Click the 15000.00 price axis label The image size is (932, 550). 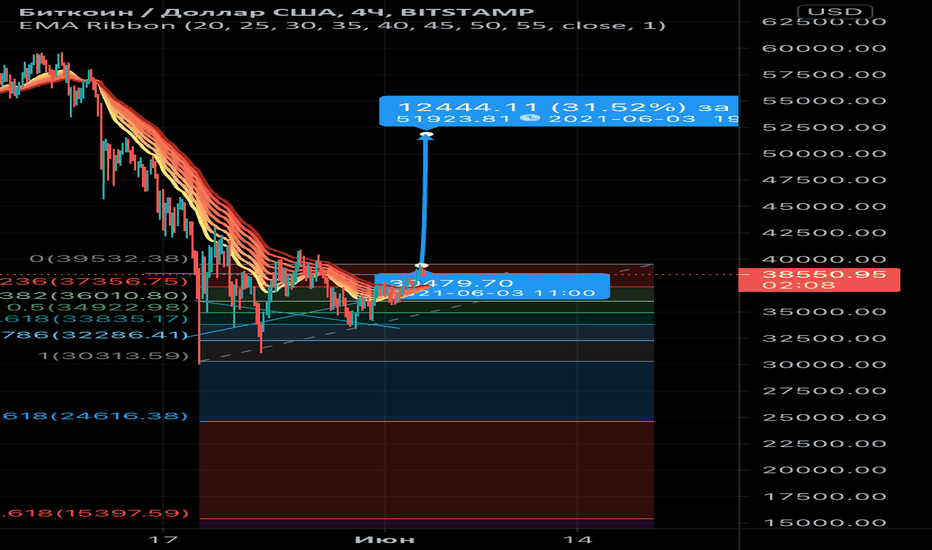click(824, 523)
